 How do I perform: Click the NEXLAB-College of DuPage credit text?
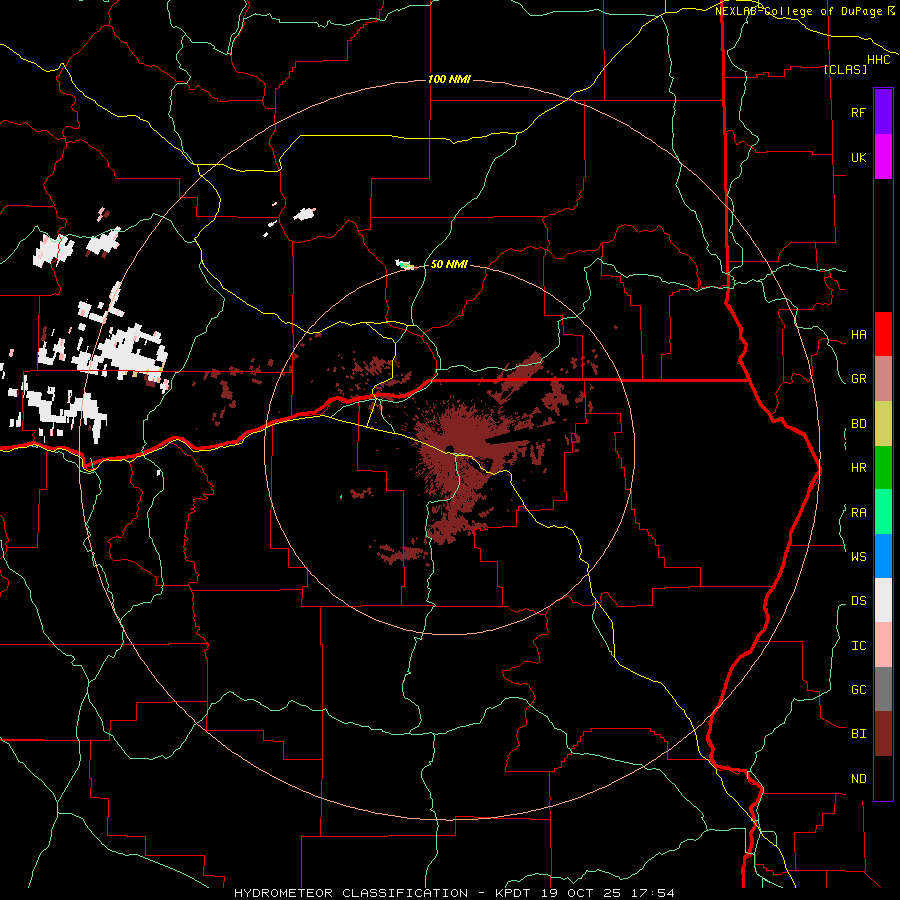click(x=800, y=11)
